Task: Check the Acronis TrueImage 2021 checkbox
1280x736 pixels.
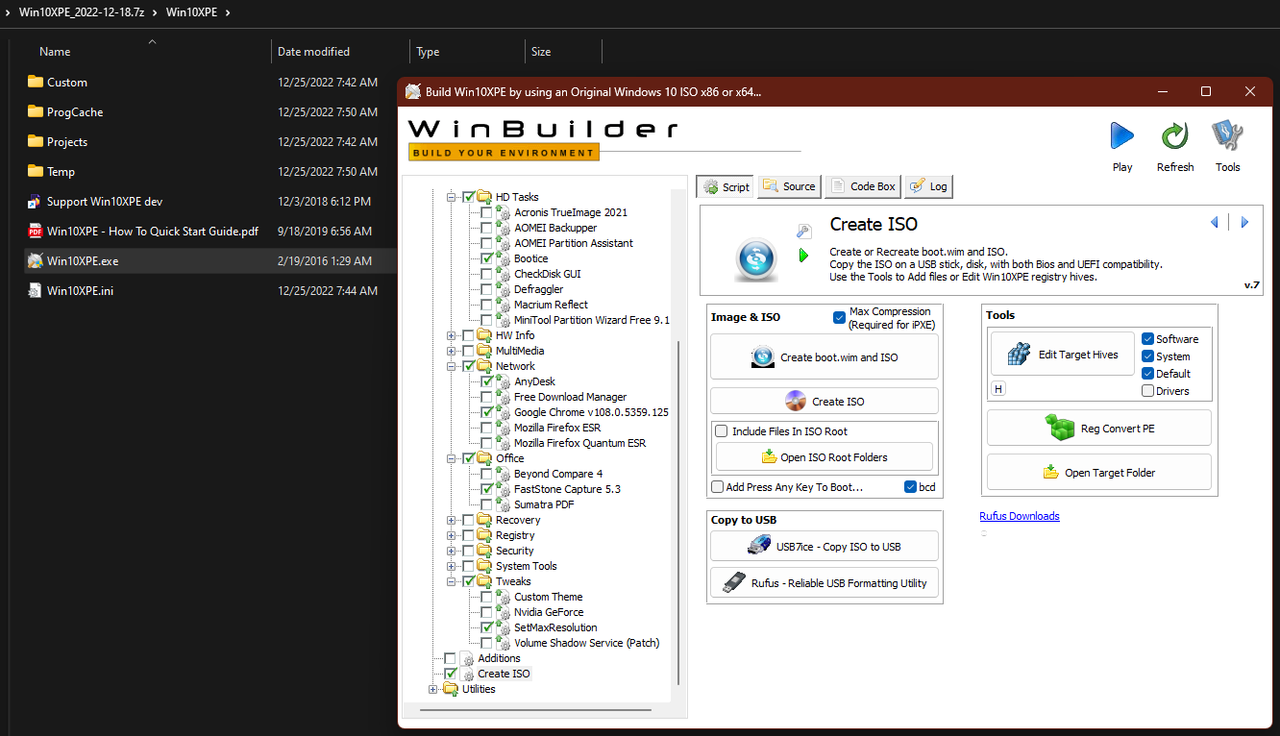Action: (486, 212)
